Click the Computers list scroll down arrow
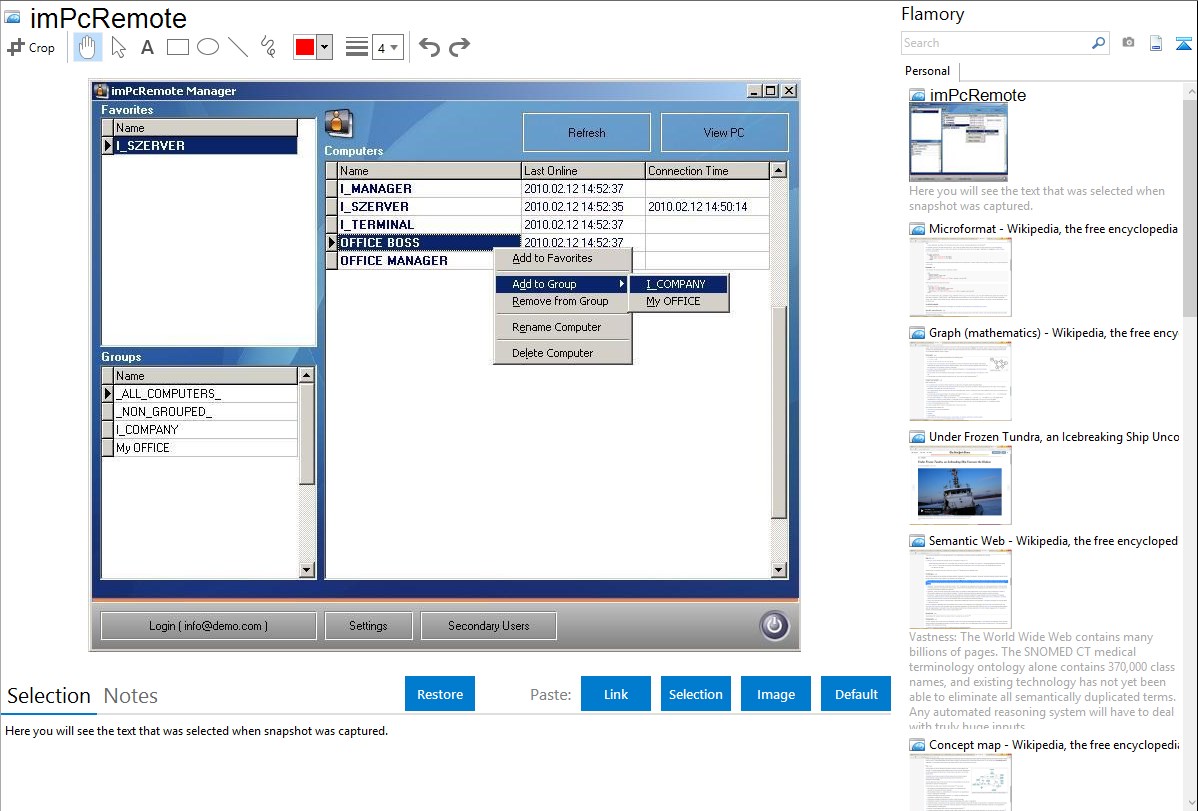The width and height of the screenshot is (1198, 811). tap(779, 569)
